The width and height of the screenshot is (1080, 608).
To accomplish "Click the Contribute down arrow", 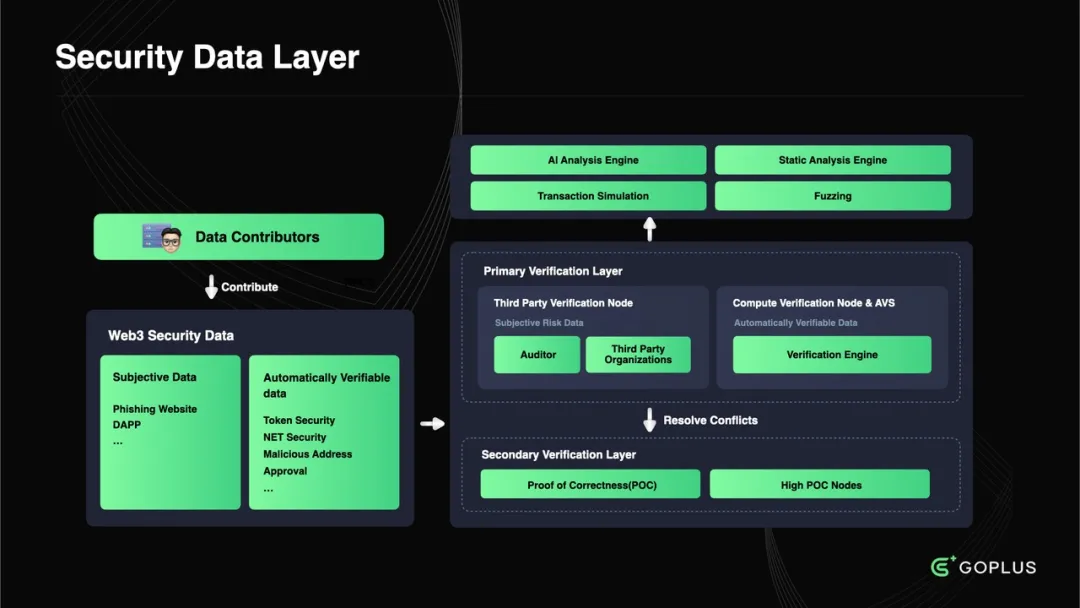I will (x=211, y=287).
